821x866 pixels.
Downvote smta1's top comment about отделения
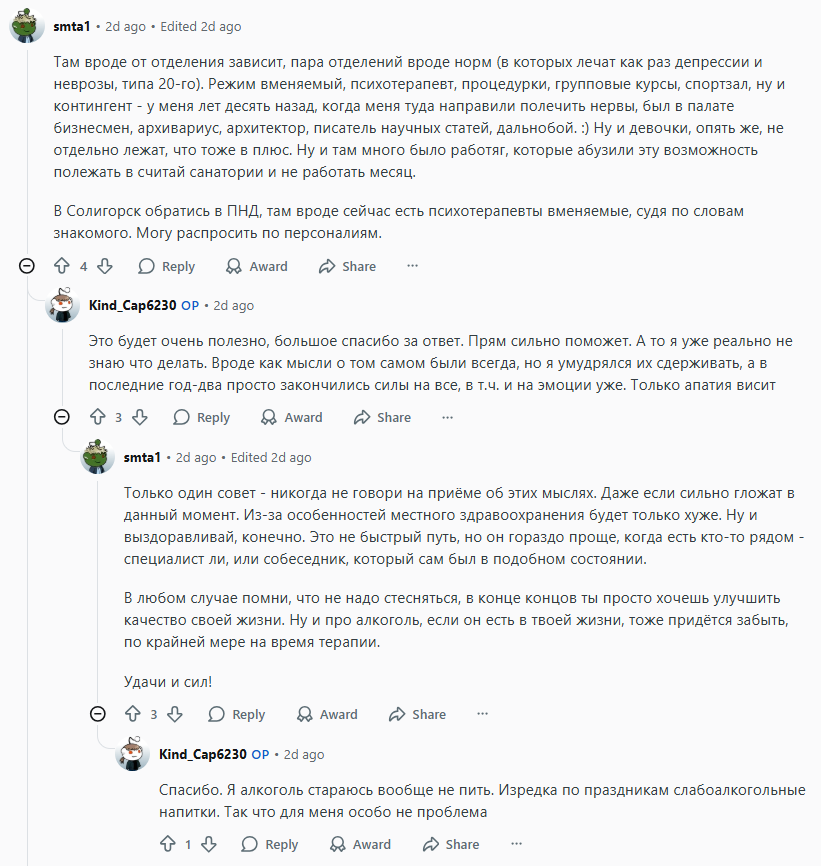[105, 266]
